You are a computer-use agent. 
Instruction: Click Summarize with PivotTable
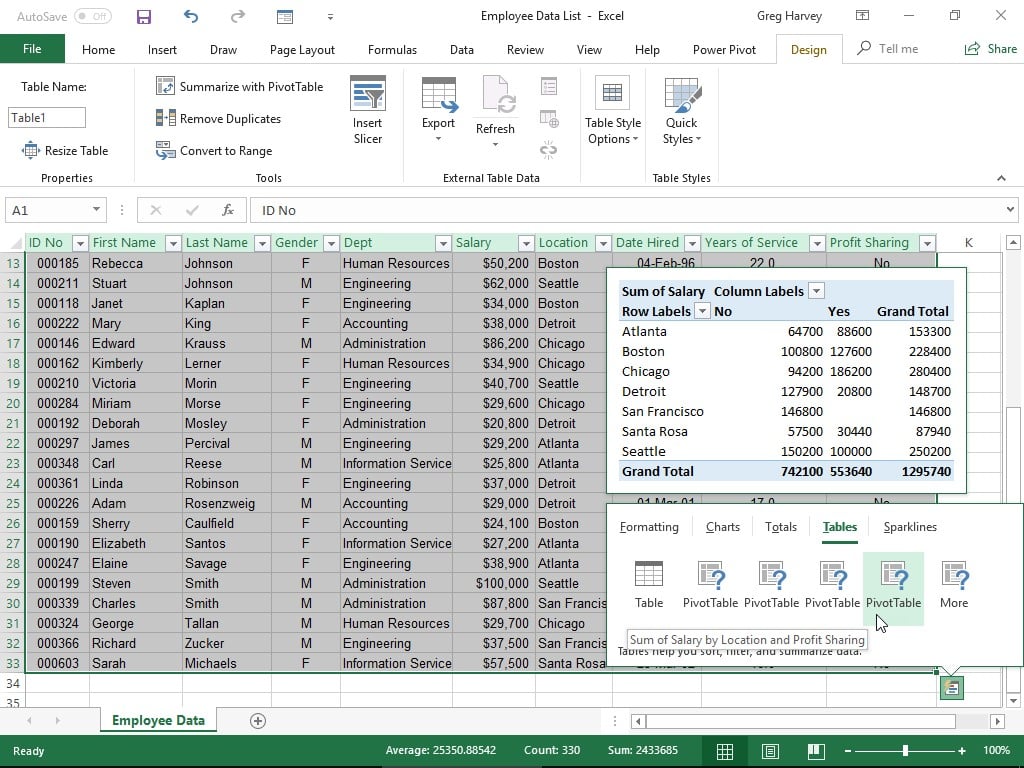click(x=240, y=87)
